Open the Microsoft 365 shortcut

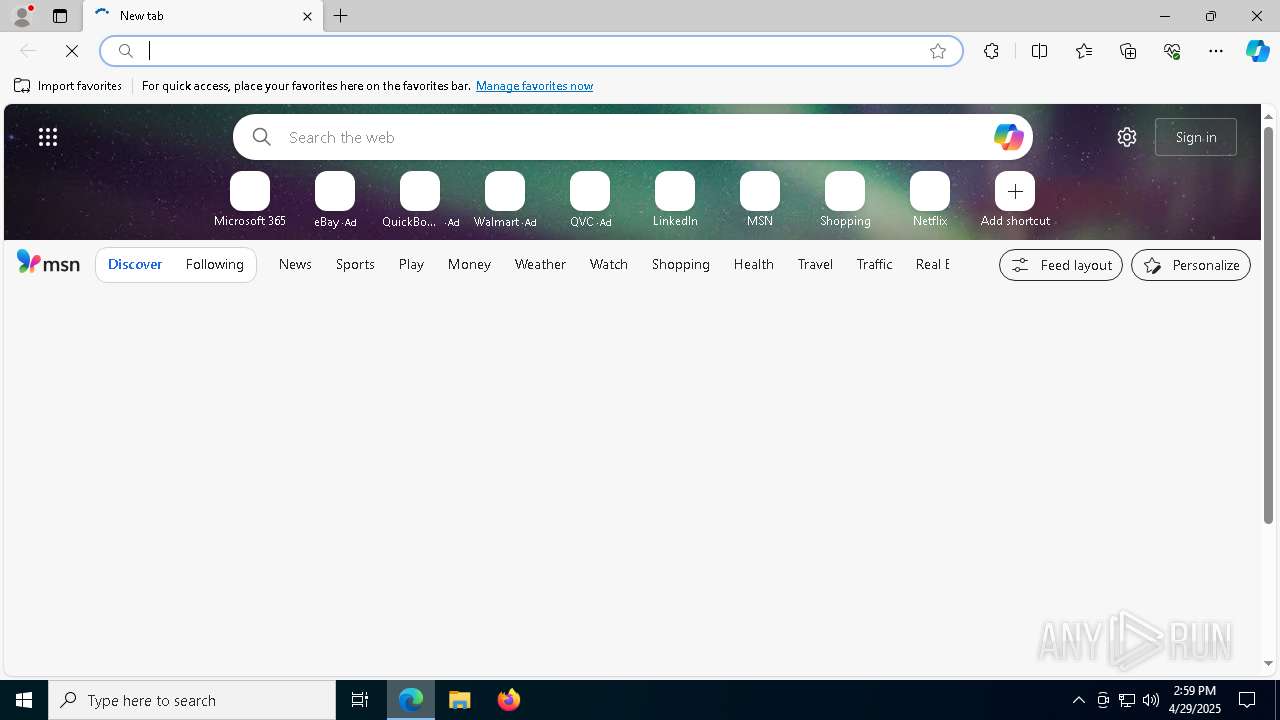[x=250, y=200]
